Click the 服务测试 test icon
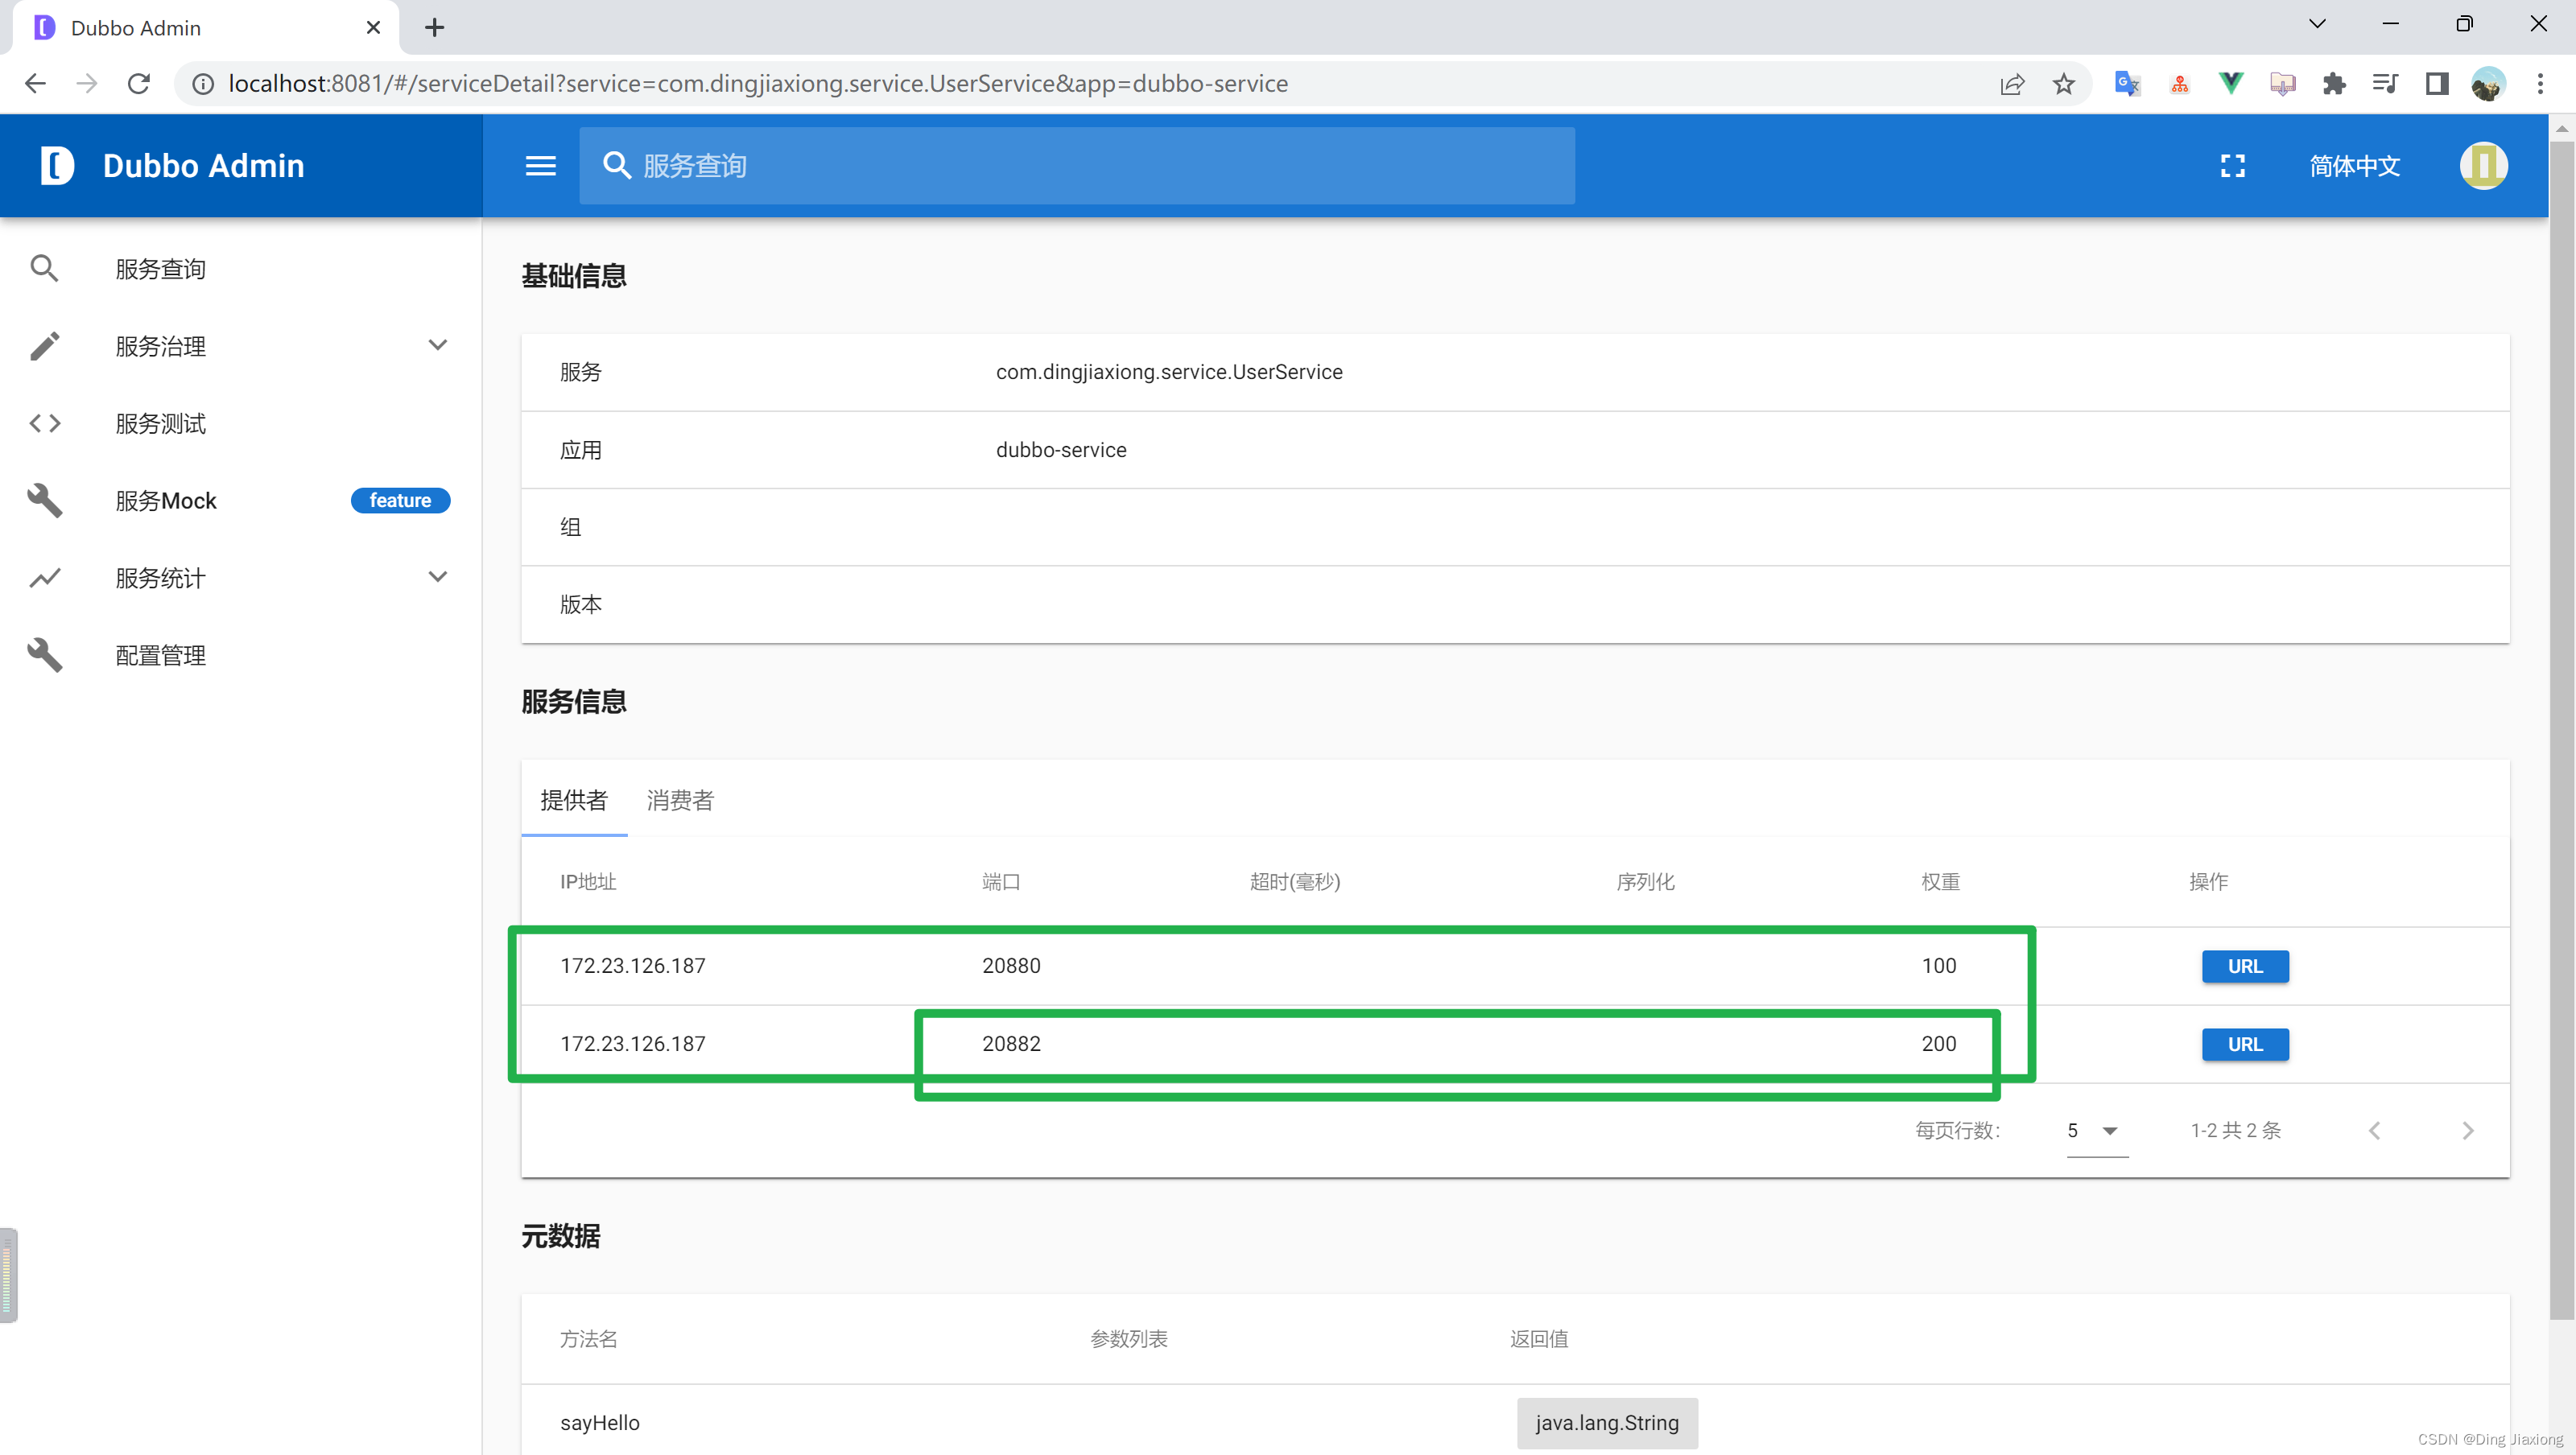 click(x=46, y=422)
